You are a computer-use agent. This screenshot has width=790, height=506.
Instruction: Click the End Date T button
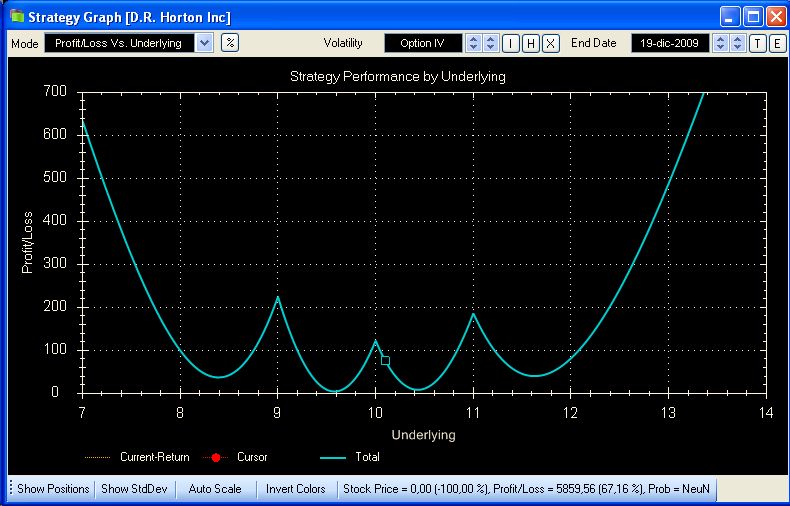(758, 43)
